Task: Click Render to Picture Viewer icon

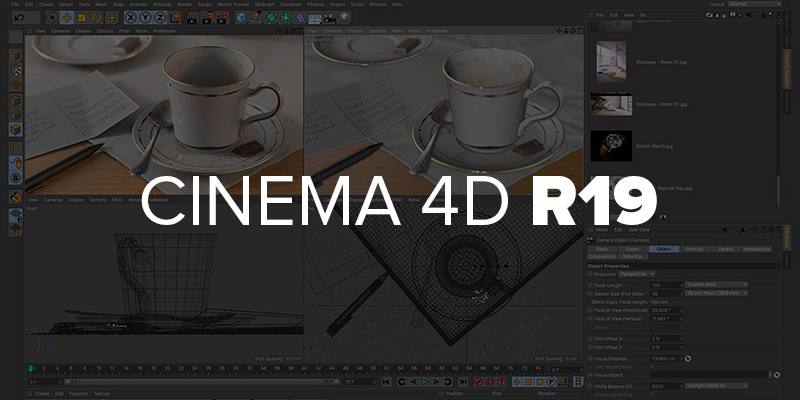Action: (208, 18)
